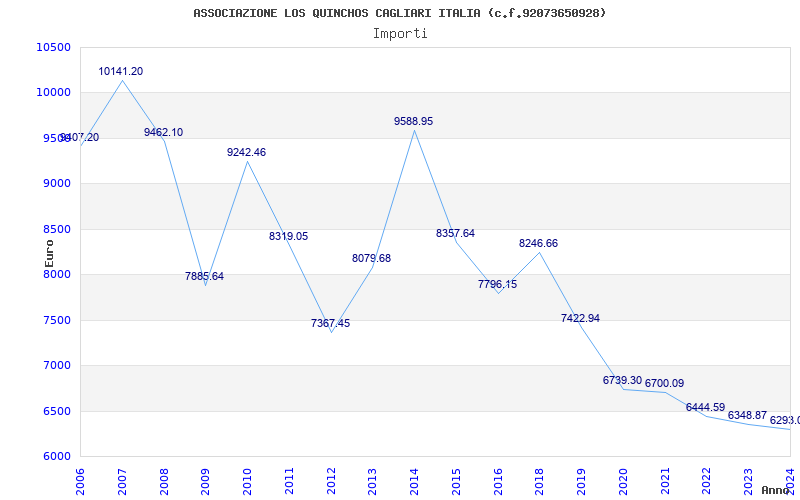Click the 7367.45 value label
800x500 pixels.
[330, 323]
